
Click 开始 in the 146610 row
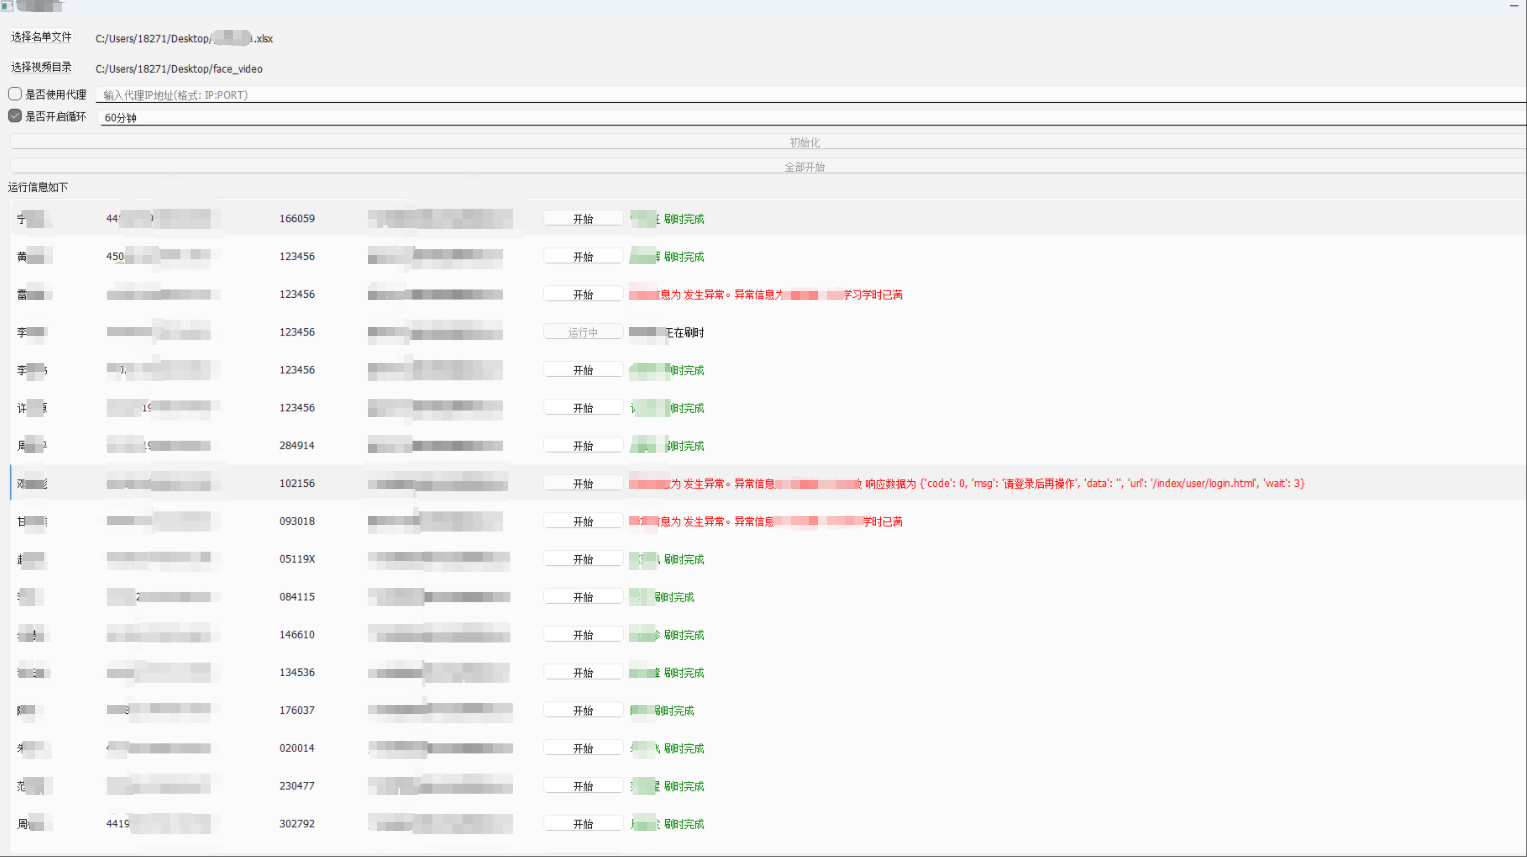click(x=583, y=635)
